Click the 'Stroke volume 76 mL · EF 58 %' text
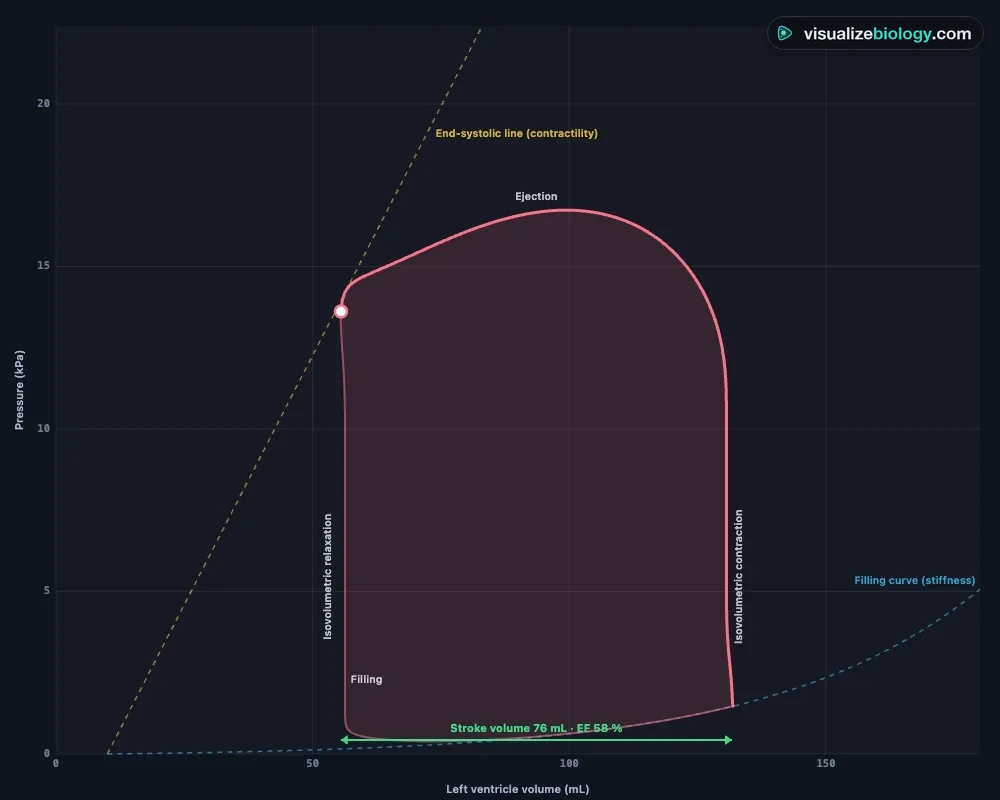The width and height of the screenshot is (1000, 800). coord(536,729)
